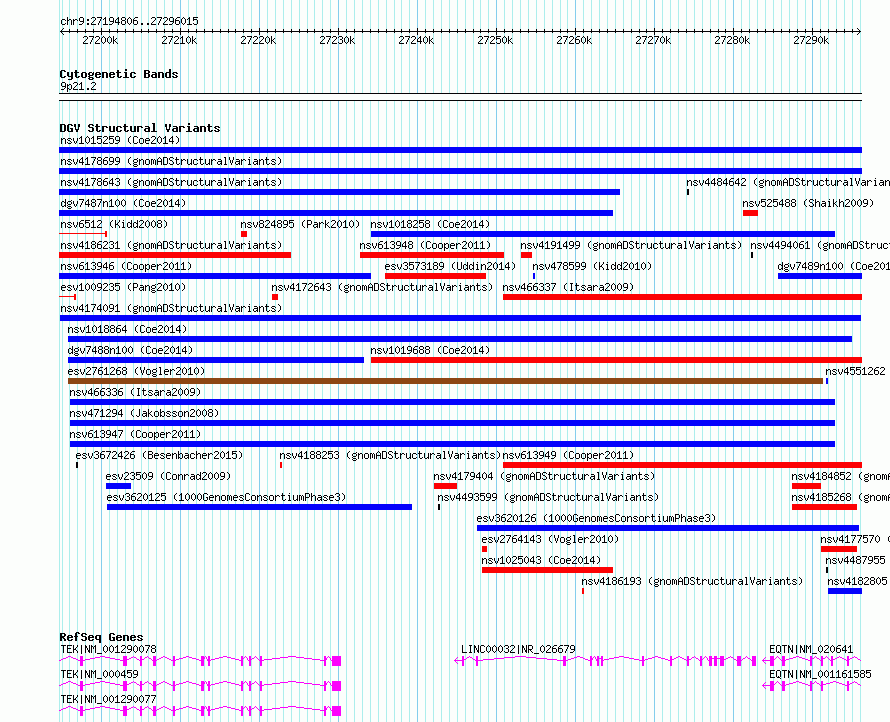Open nsv4551262 variant label

[855, 371]
